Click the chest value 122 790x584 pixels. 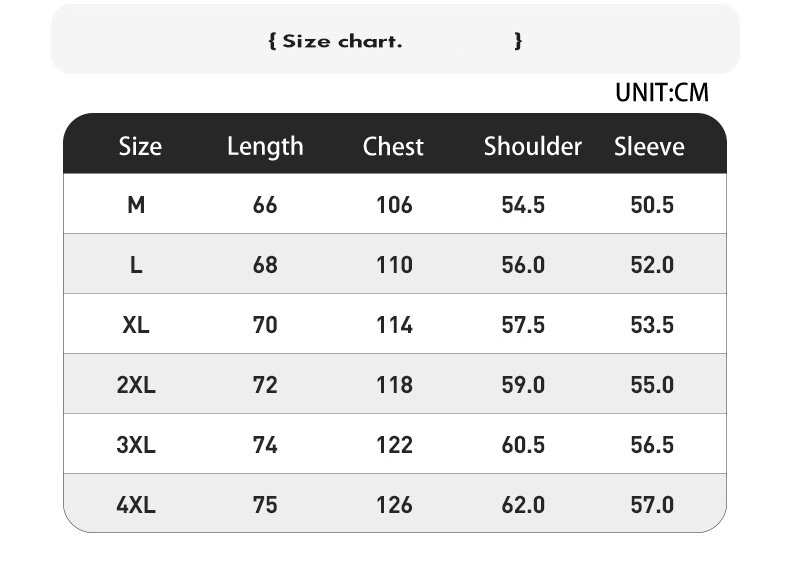(394, 445)
